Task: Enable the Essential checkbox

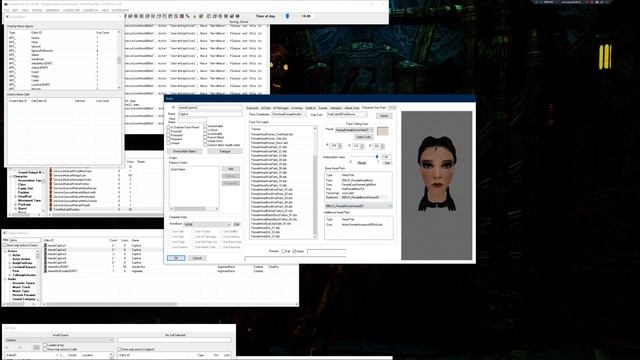Action: point(168,131)
